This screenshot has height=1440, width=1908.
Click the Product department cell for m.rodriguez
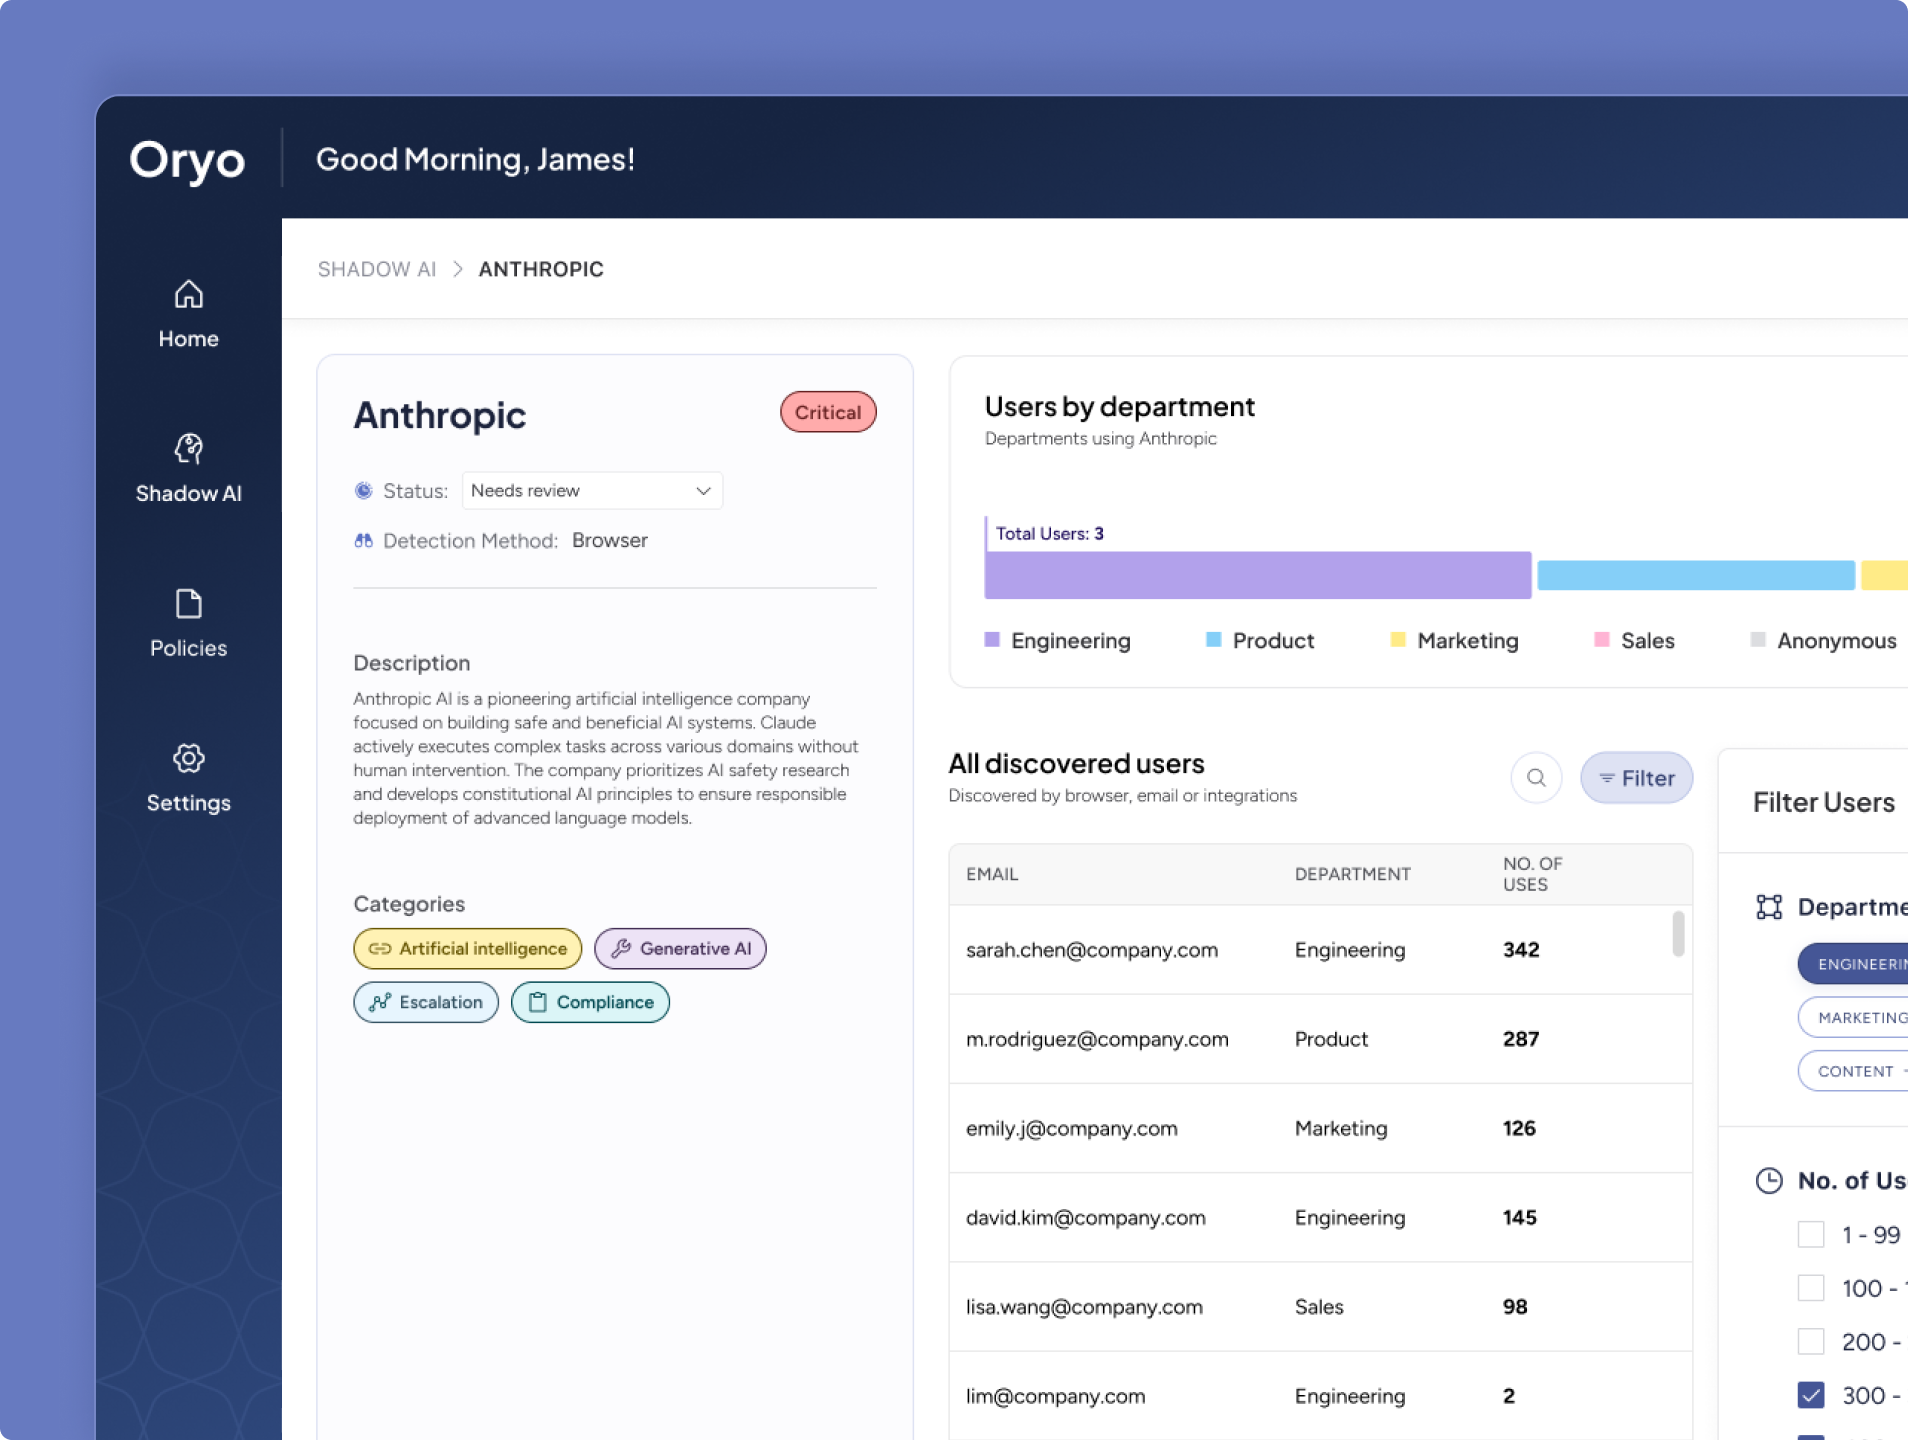(1331, 1039)
